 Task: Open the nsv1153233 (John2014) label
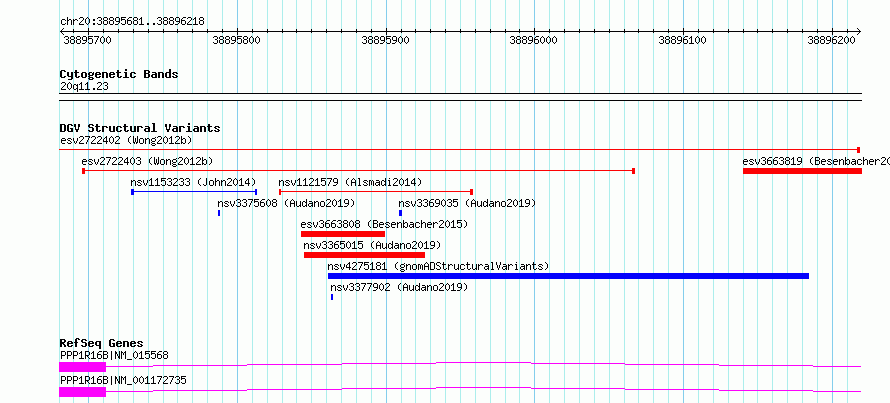193,182
